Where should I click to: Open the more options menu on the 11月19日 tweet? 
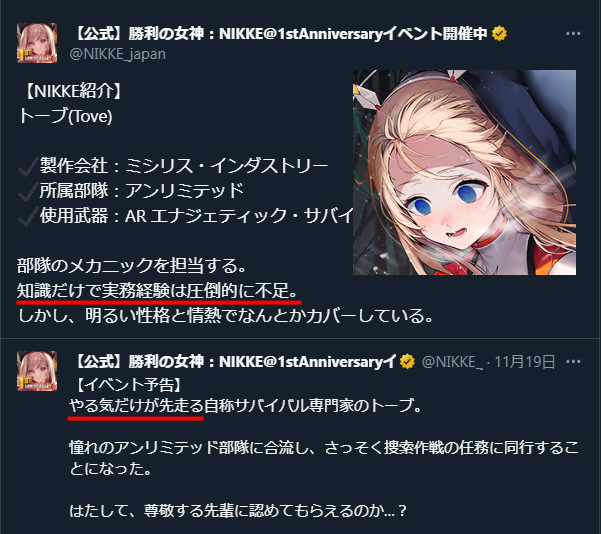(x=573, y=361)
